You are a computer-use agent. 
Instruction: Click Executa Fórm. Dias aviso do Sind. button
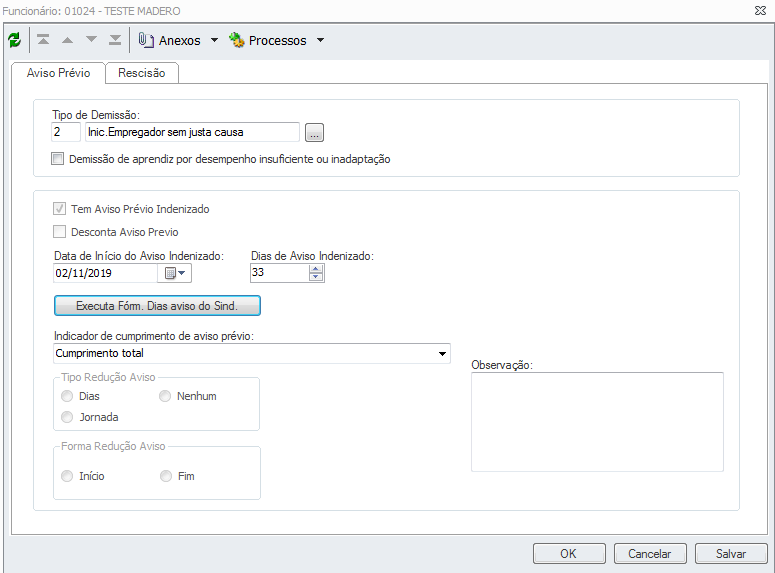tap(157, 306)
